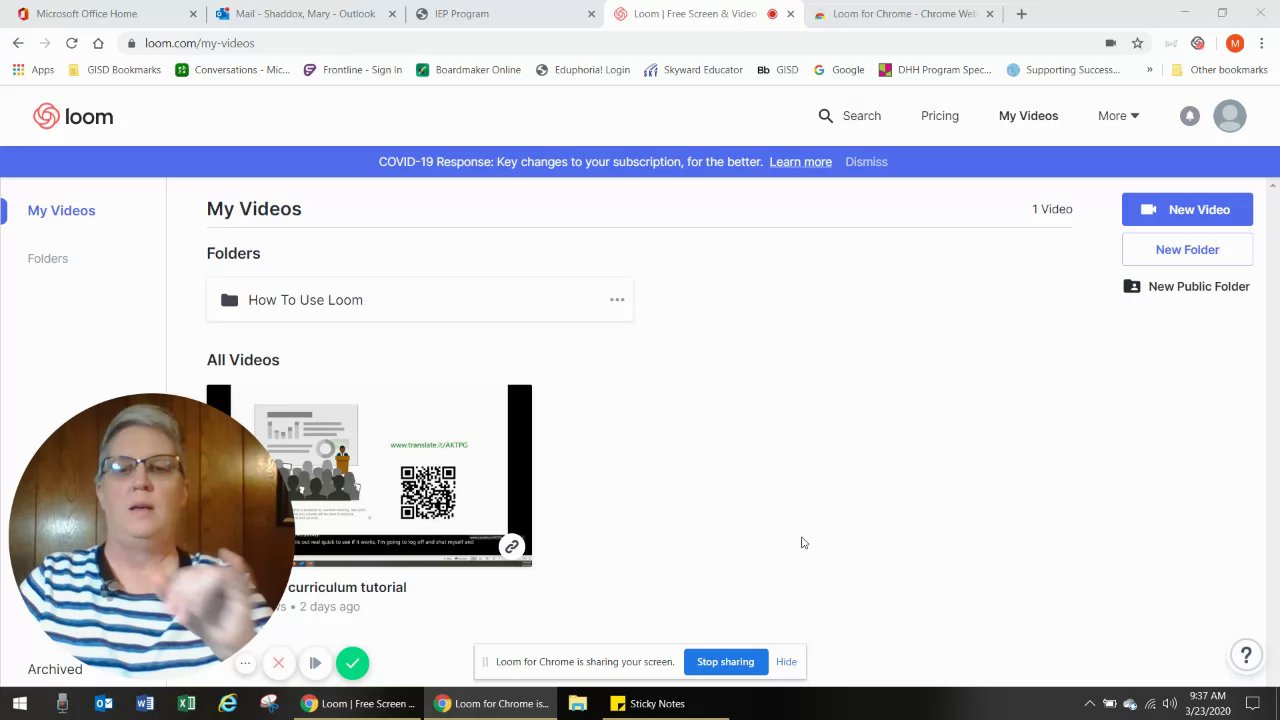Open Frontline Sign In bookmark
Screen dimensions: 1280x720
(352, 70)
